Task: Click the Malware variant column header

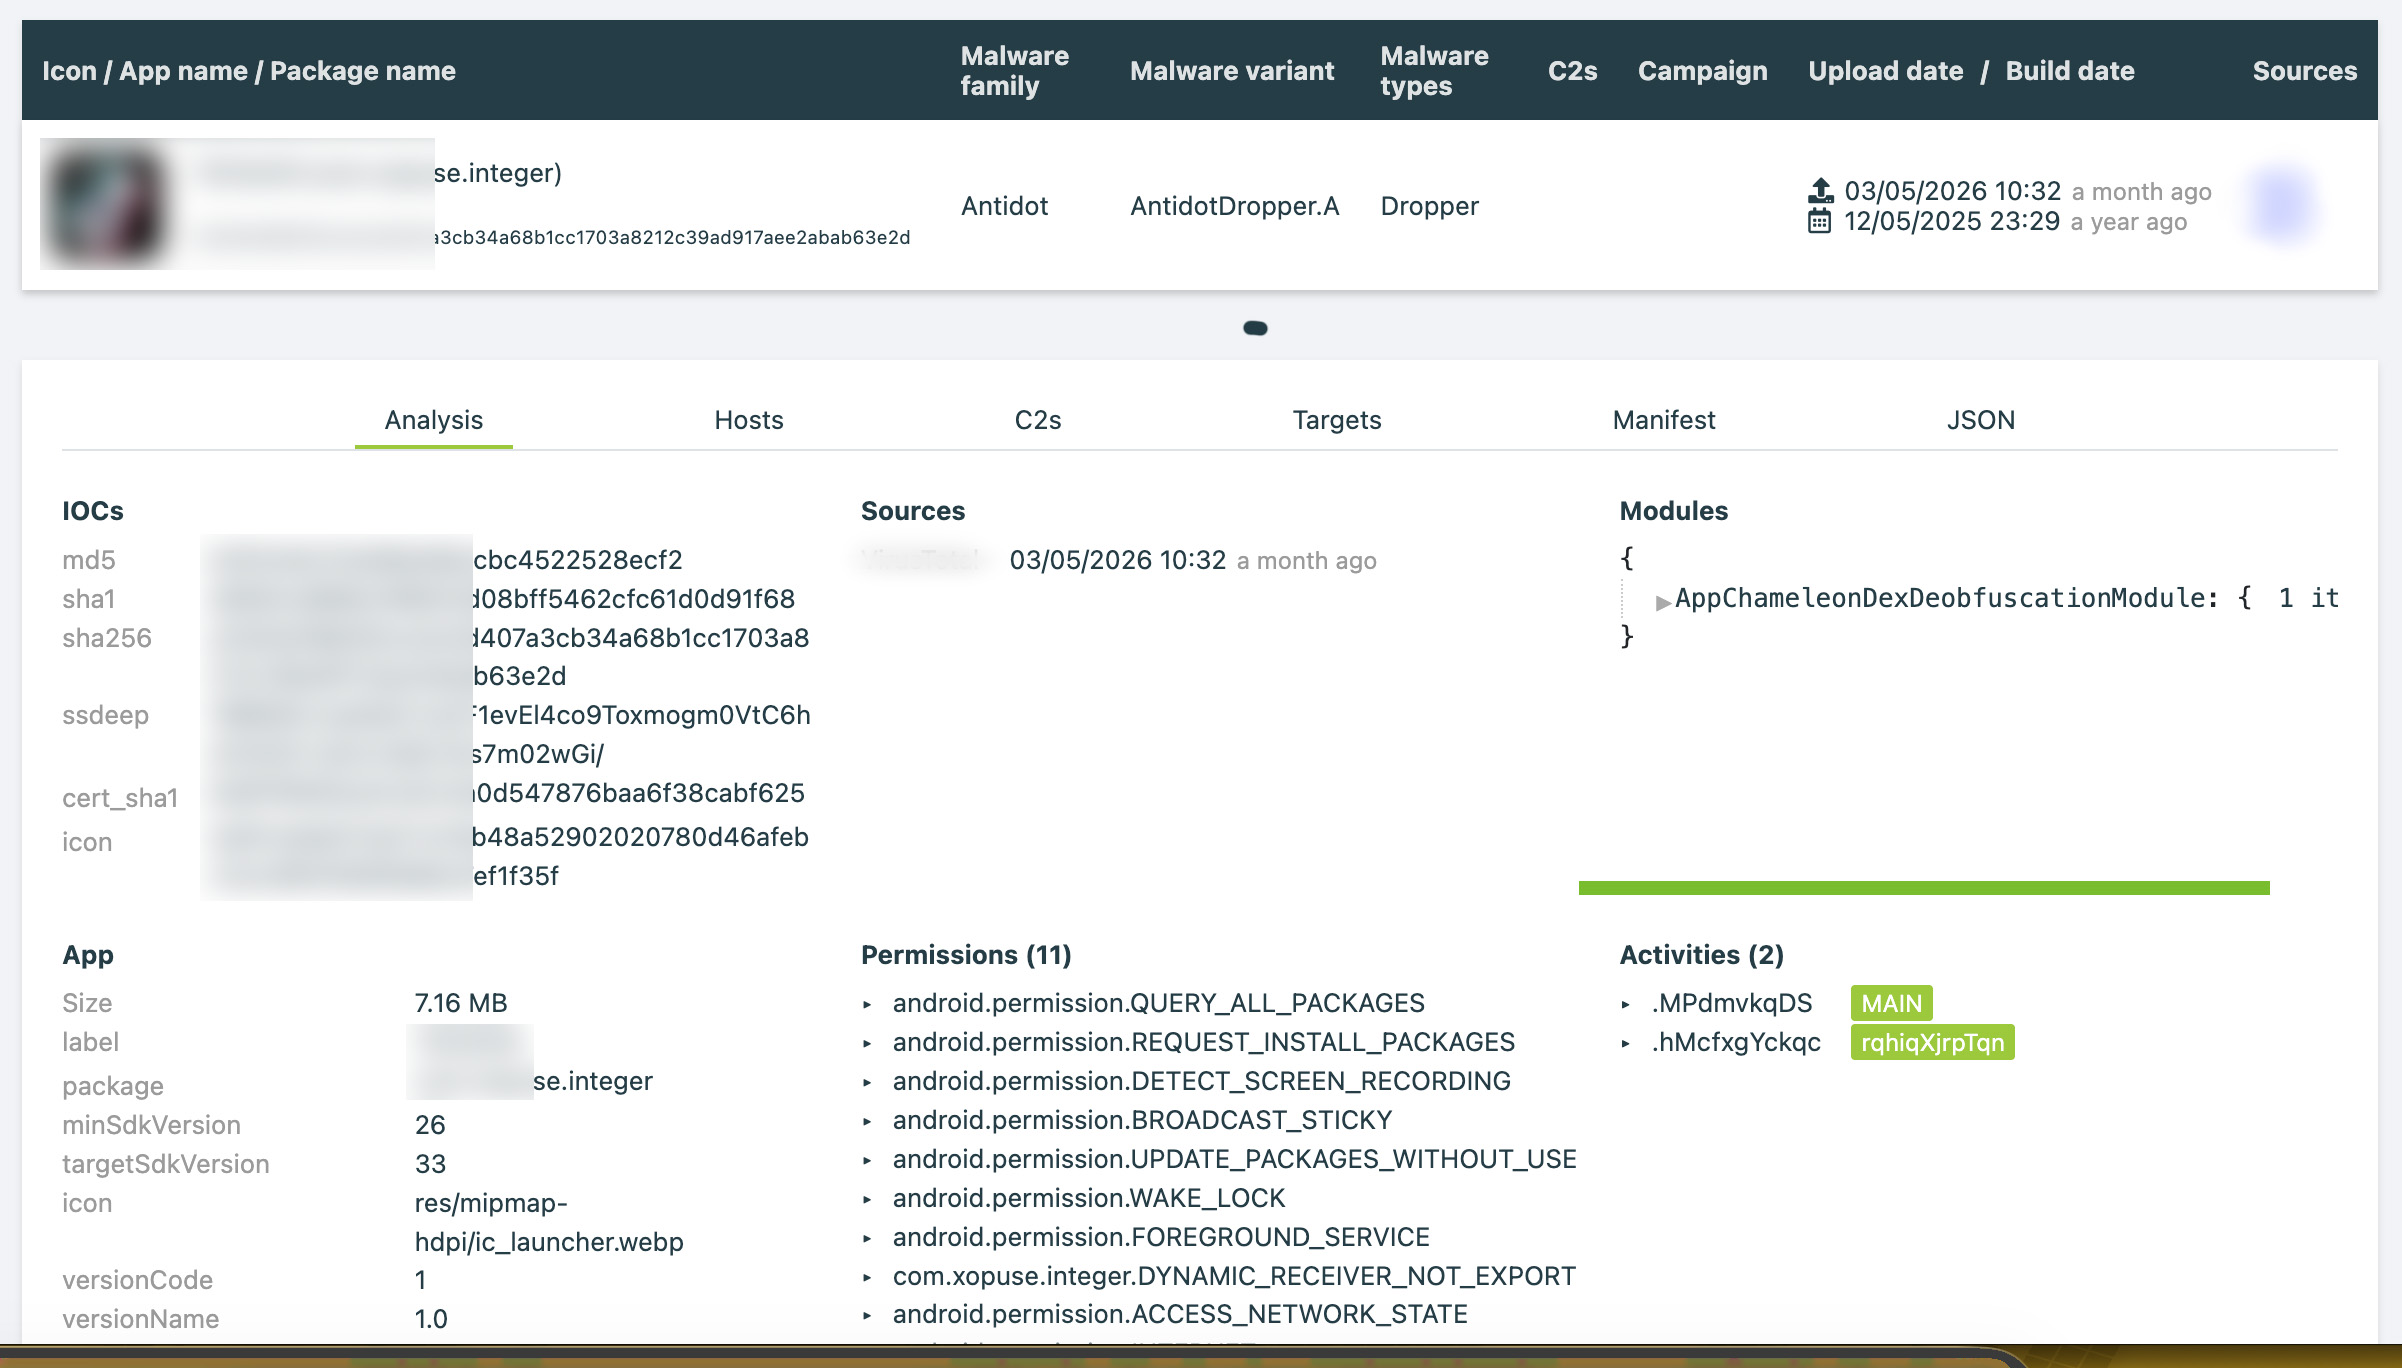Action: [1232, 71]
